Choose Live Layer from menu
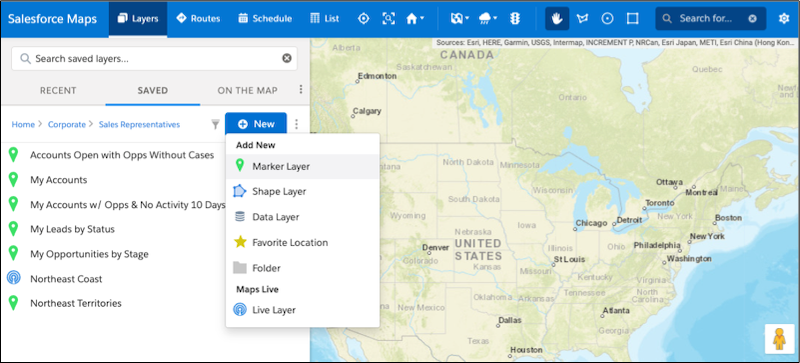Image resolution: width=800 pixels, height=363 pixels. pyautogui.click(x=303, y=310)
